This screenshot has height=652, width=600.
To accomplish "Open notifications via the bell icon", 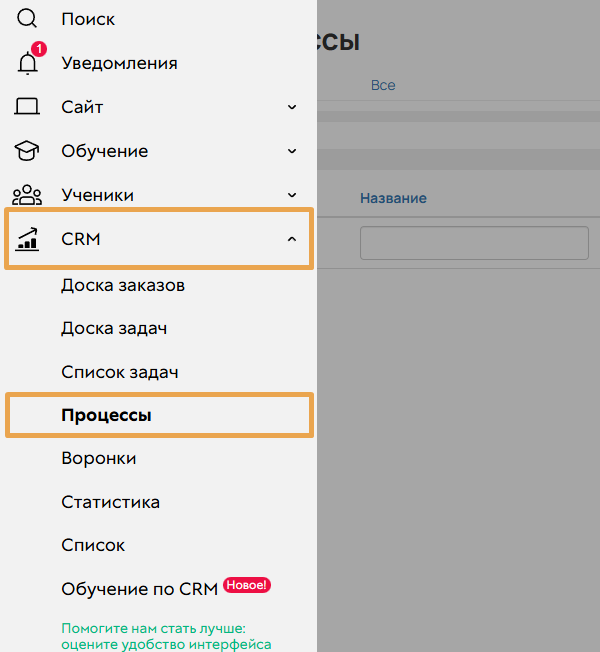I will pyautogui.click(x=28, y=63).
